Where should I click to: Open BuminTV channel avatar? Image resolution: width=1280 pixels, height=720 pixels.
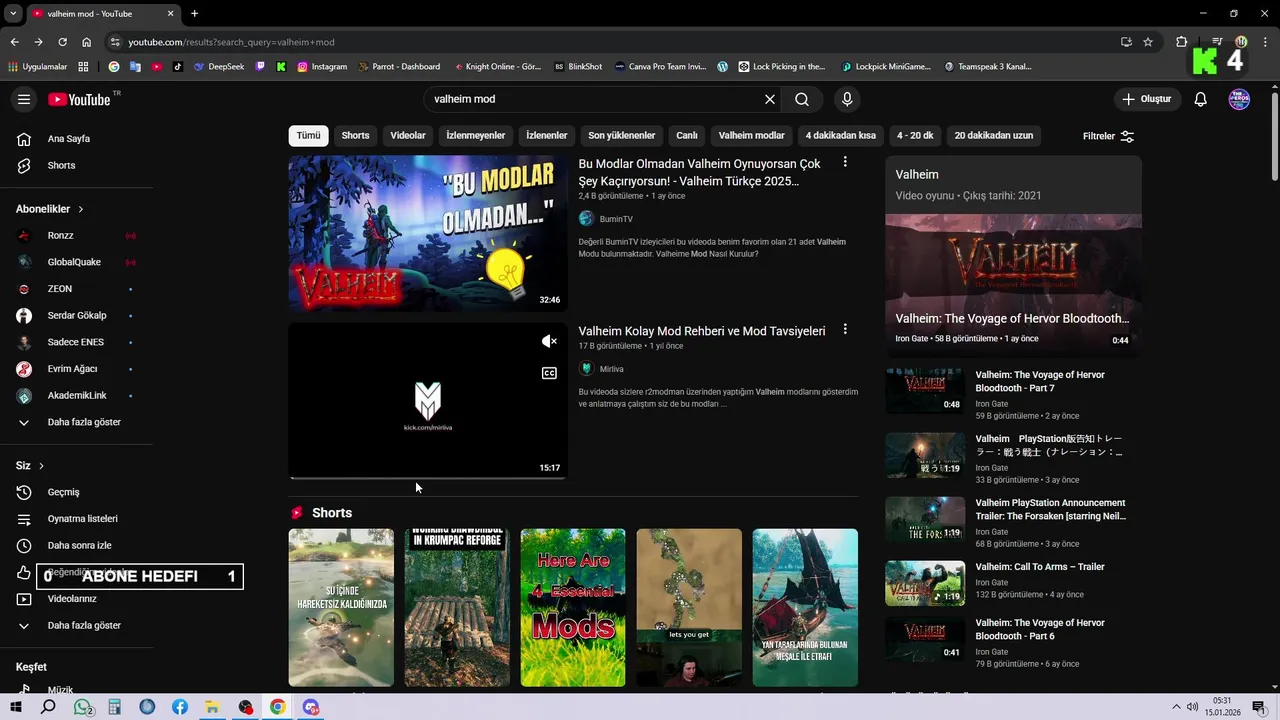(586, 219)
